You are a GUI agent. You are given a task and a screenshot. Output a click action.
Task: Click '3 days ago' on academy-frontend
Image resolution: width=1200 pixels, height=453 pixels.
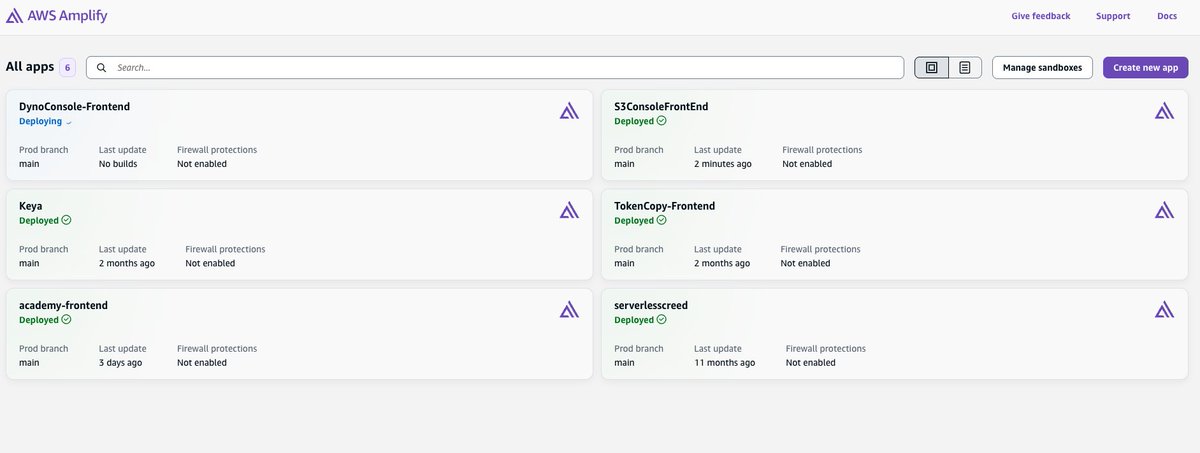(x=120, y=362)
